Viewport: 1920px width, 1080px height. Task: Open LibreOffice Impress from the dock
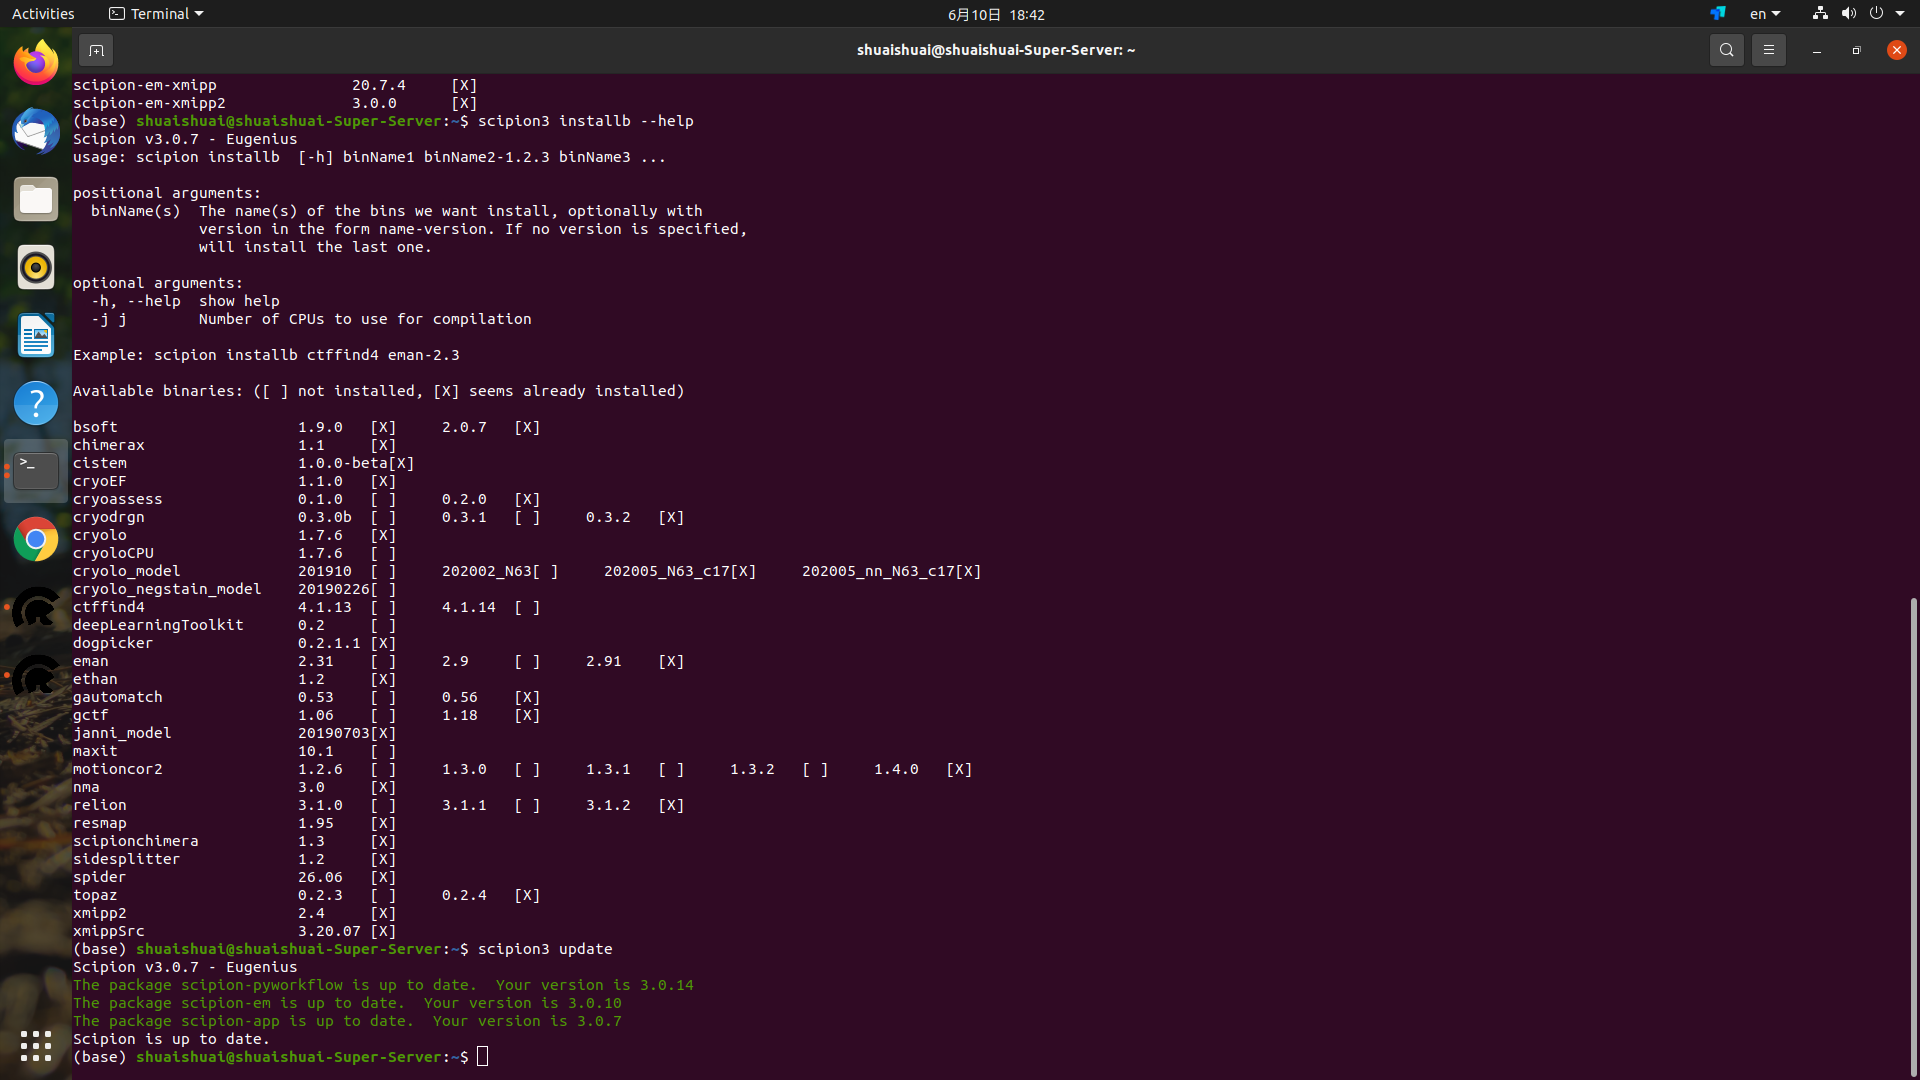(x=36, y=336)
